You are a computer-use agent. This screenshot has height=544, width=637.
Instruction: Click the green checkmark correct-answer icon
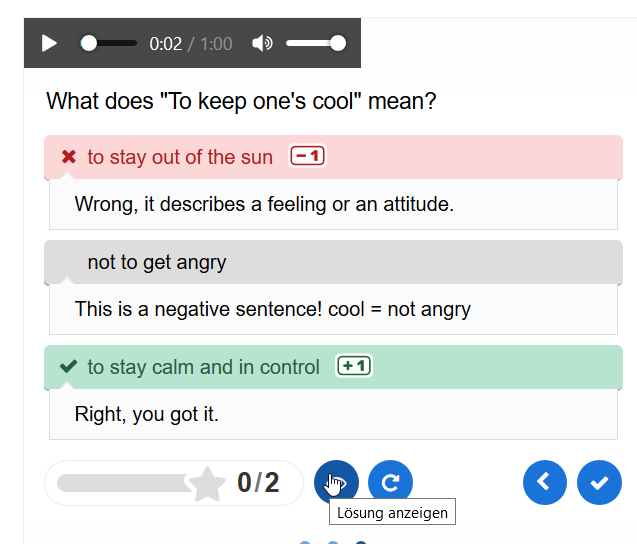69,367
